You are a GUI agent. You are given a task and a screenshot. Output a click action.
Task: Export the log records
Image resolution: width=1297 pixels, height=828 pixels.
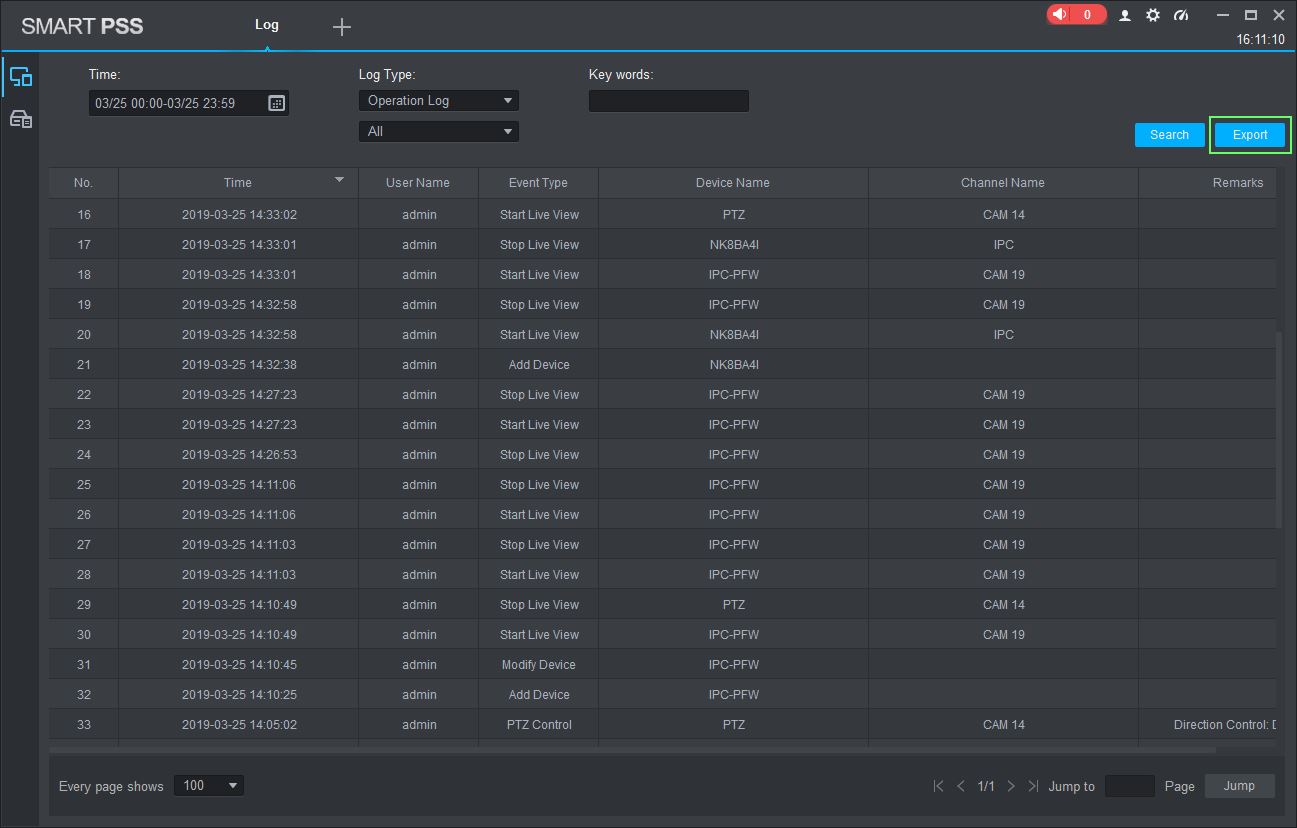(x=1249, y=134)
